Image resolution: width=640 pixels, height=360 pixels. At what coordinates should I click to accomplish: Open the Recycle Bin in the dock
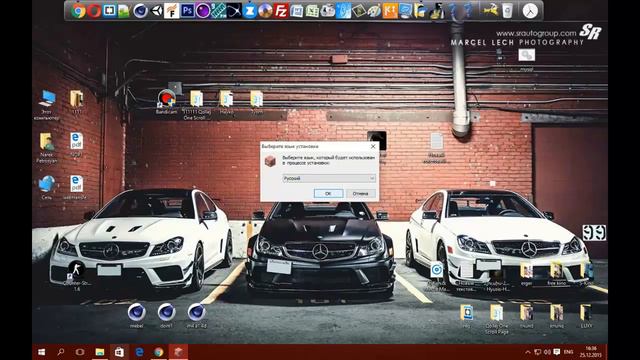pos(507,11)
